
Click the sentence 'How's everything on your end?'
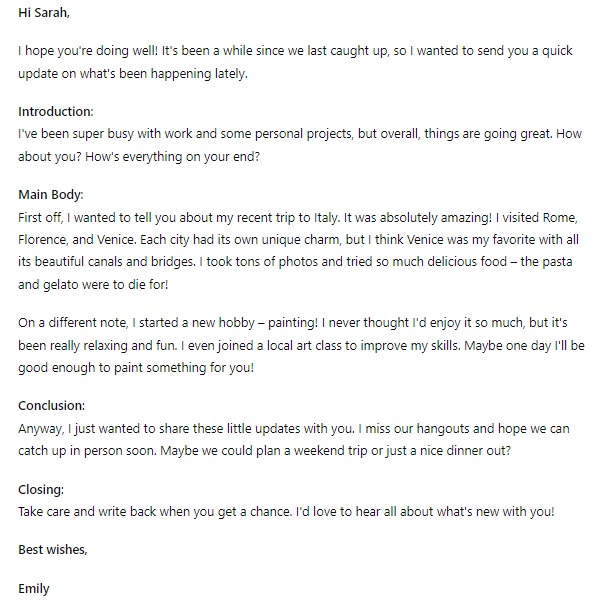(172, 157)
